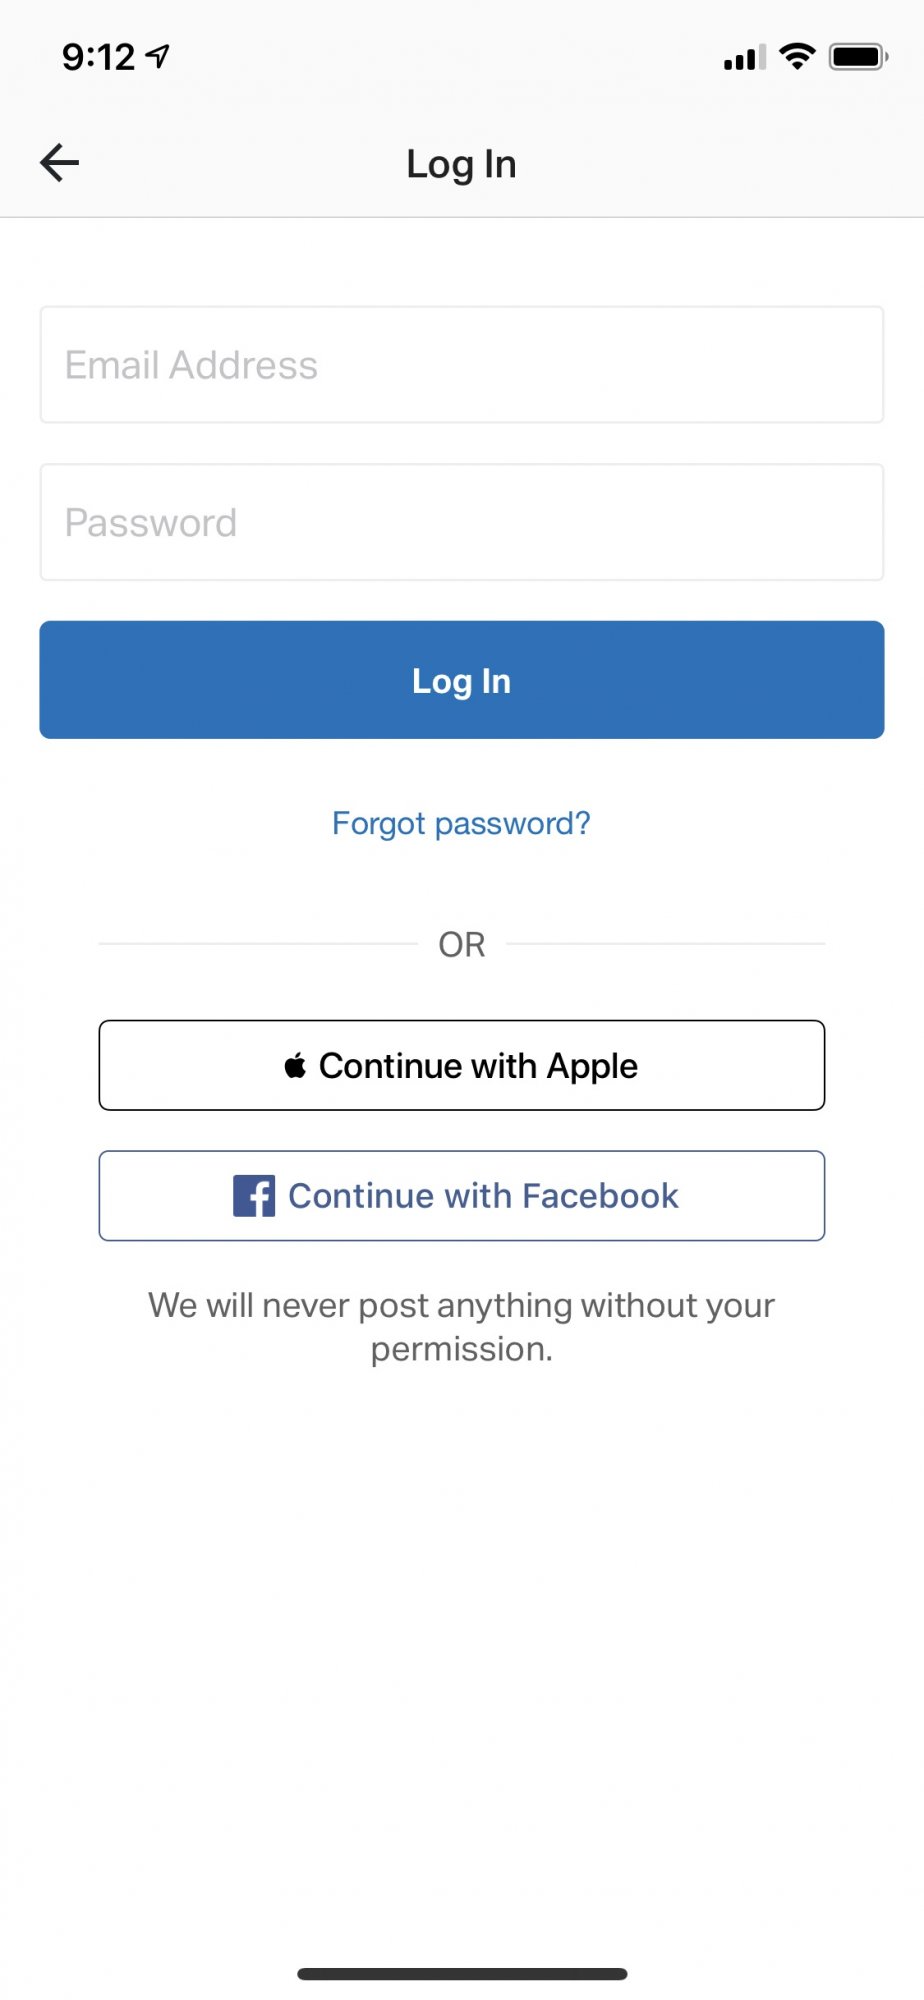Tap the back arrow icon

(x=60, y=163)
